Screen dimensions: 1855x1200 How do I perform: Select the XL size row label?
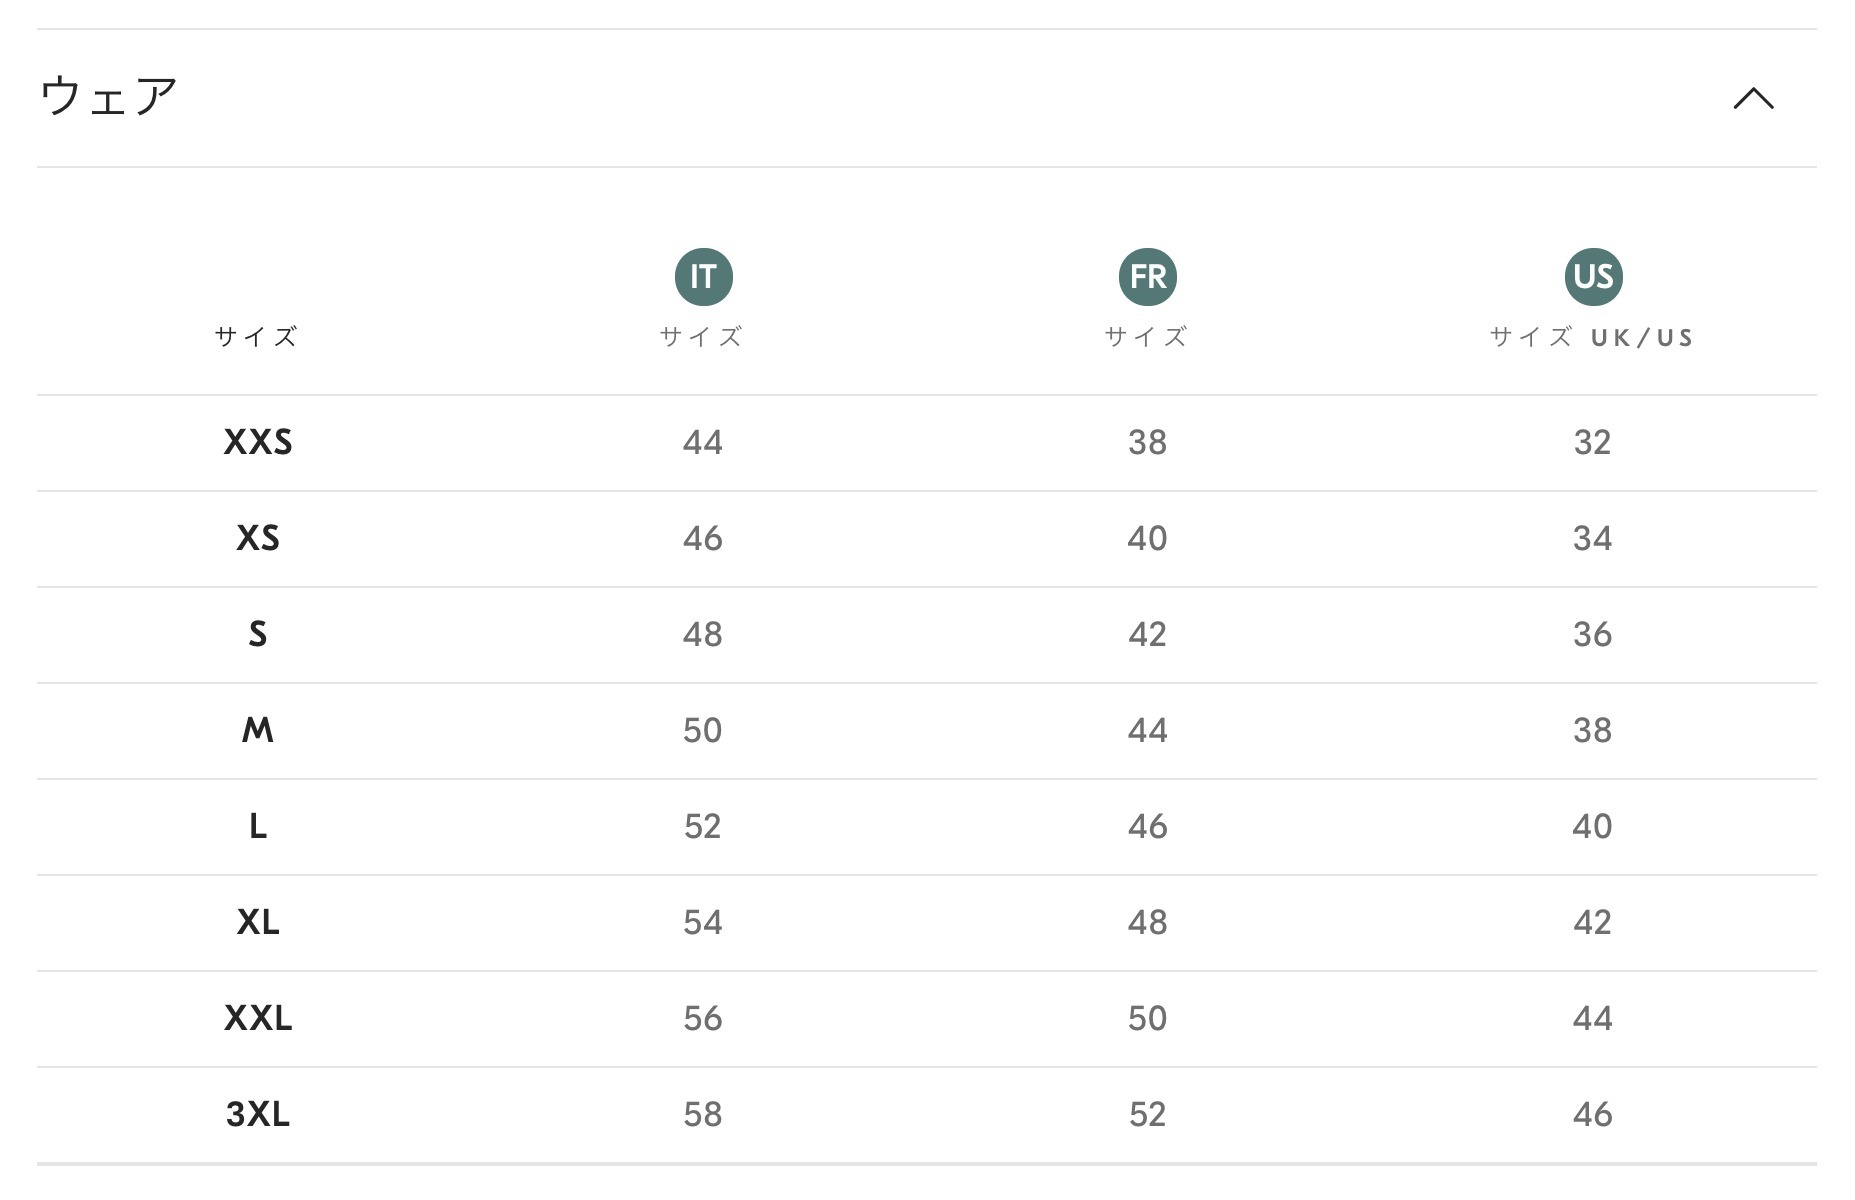pyautogui.click(x=258, y=922)
